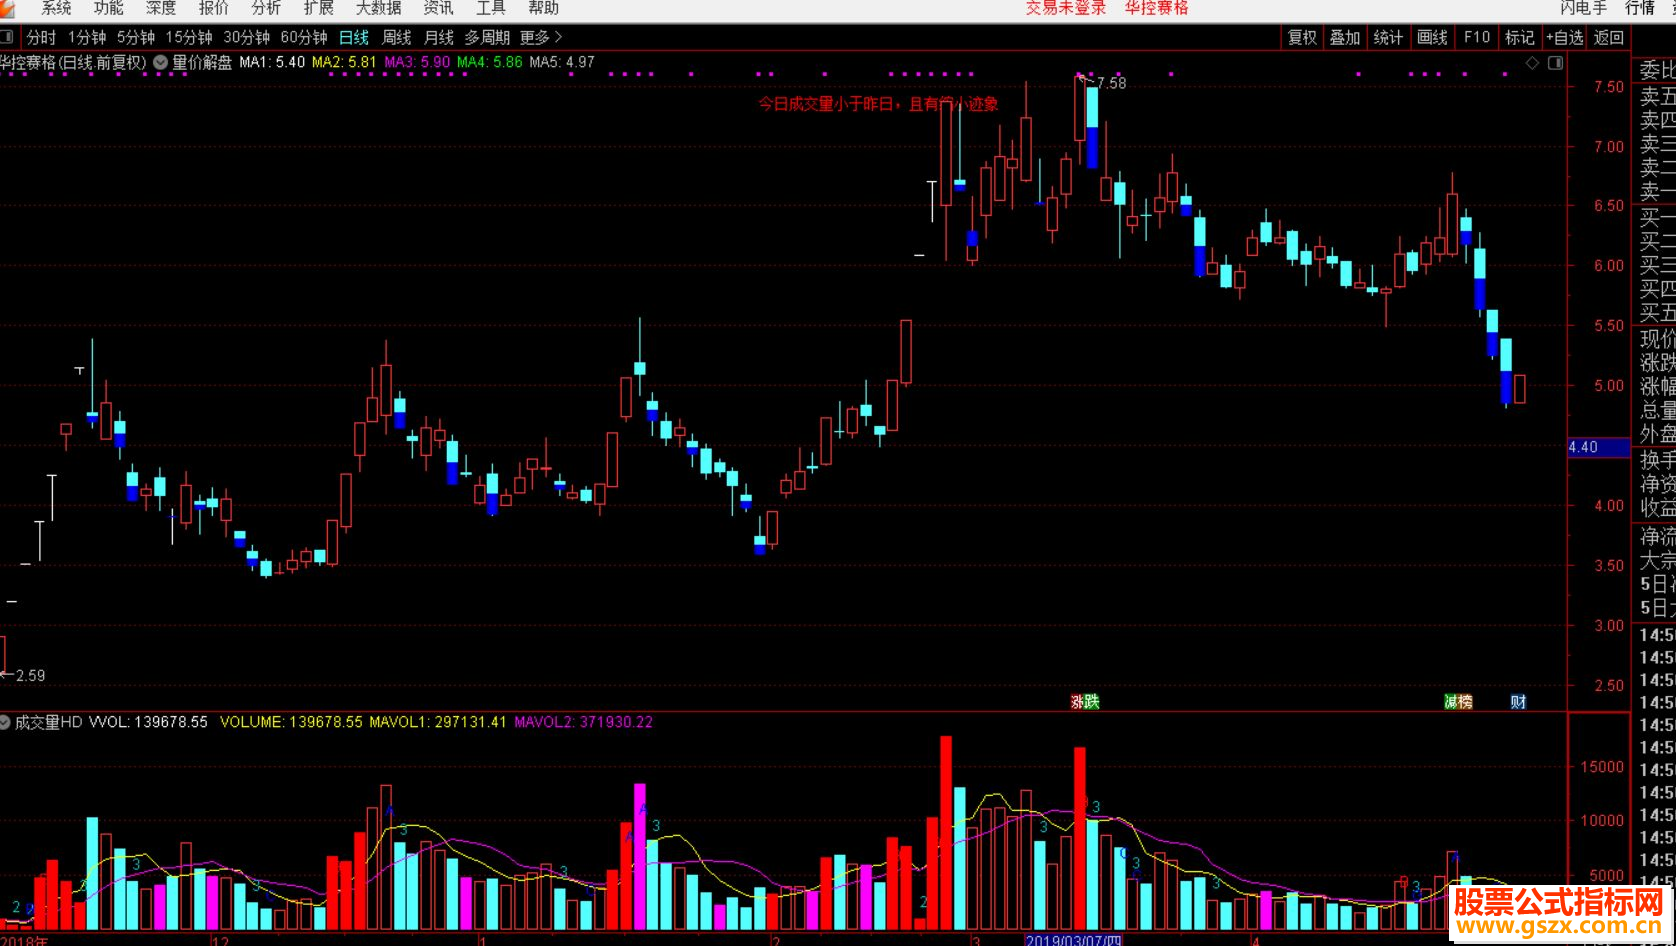Image resolution: width=1676 pixels, height=946 pixels.
Task: Select the 5分钟 period
Action: 136,37
